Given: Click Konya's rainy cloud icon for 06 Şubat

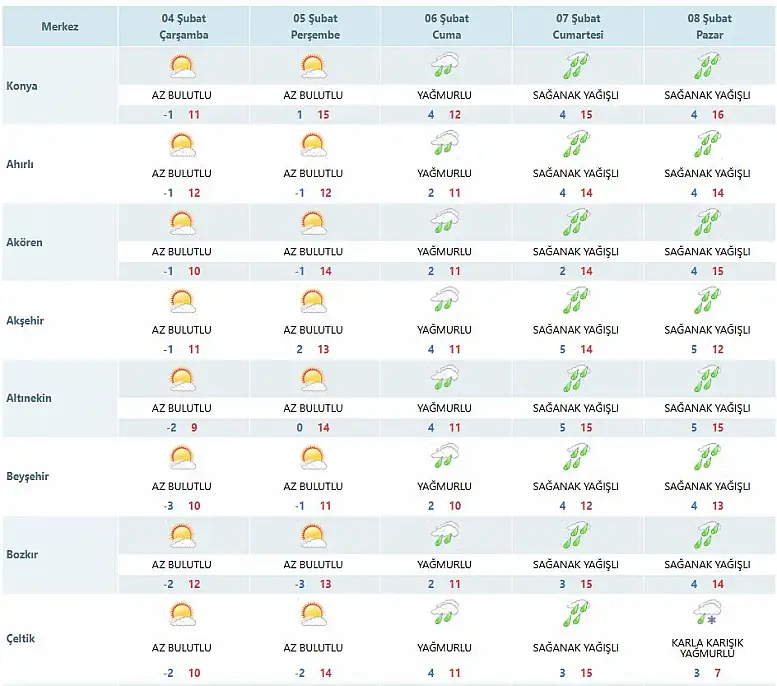Looking at the screenshot, I should [444, 67].
